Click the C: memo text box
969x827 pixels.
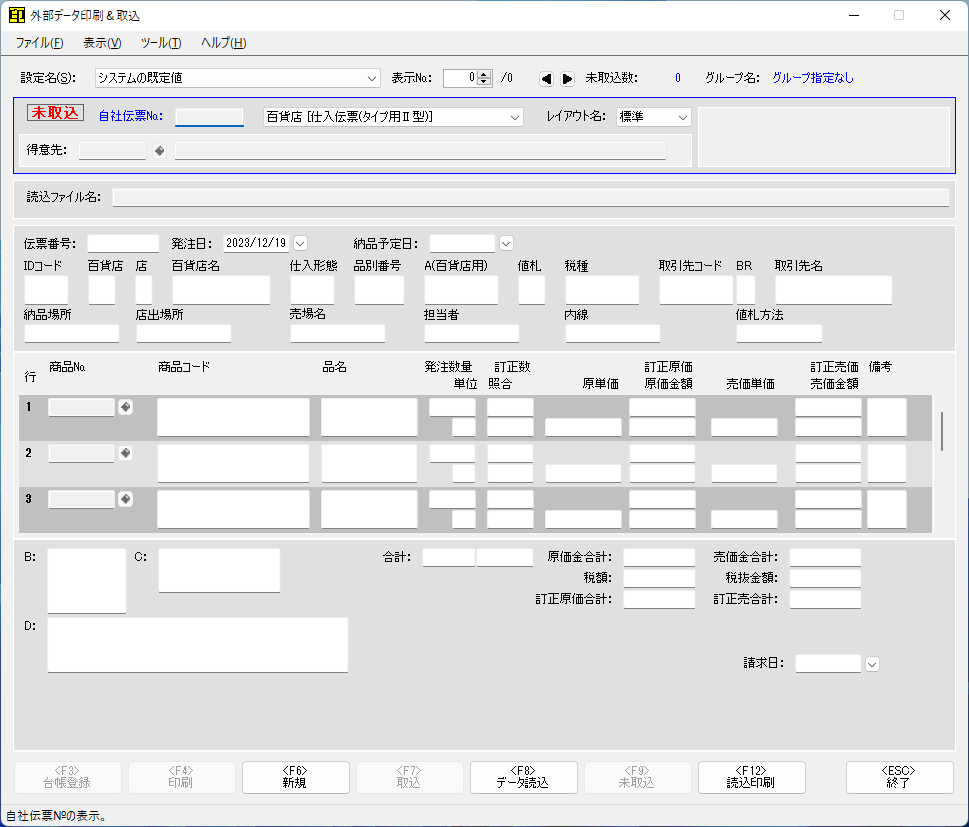coord(219,570)
